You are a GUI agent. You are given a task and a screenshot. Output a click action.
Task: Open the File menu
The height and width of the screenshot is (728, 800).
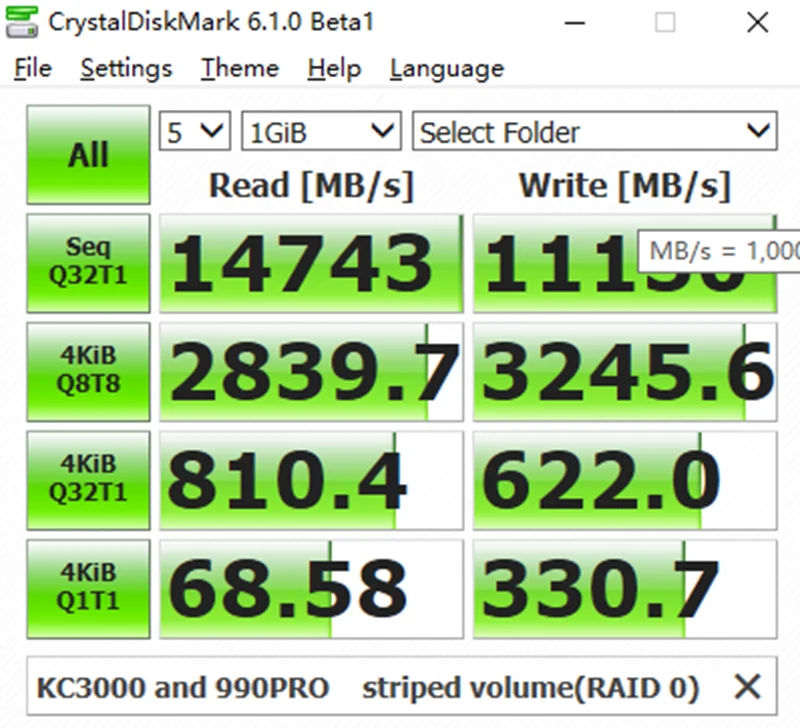pos(33,69)
